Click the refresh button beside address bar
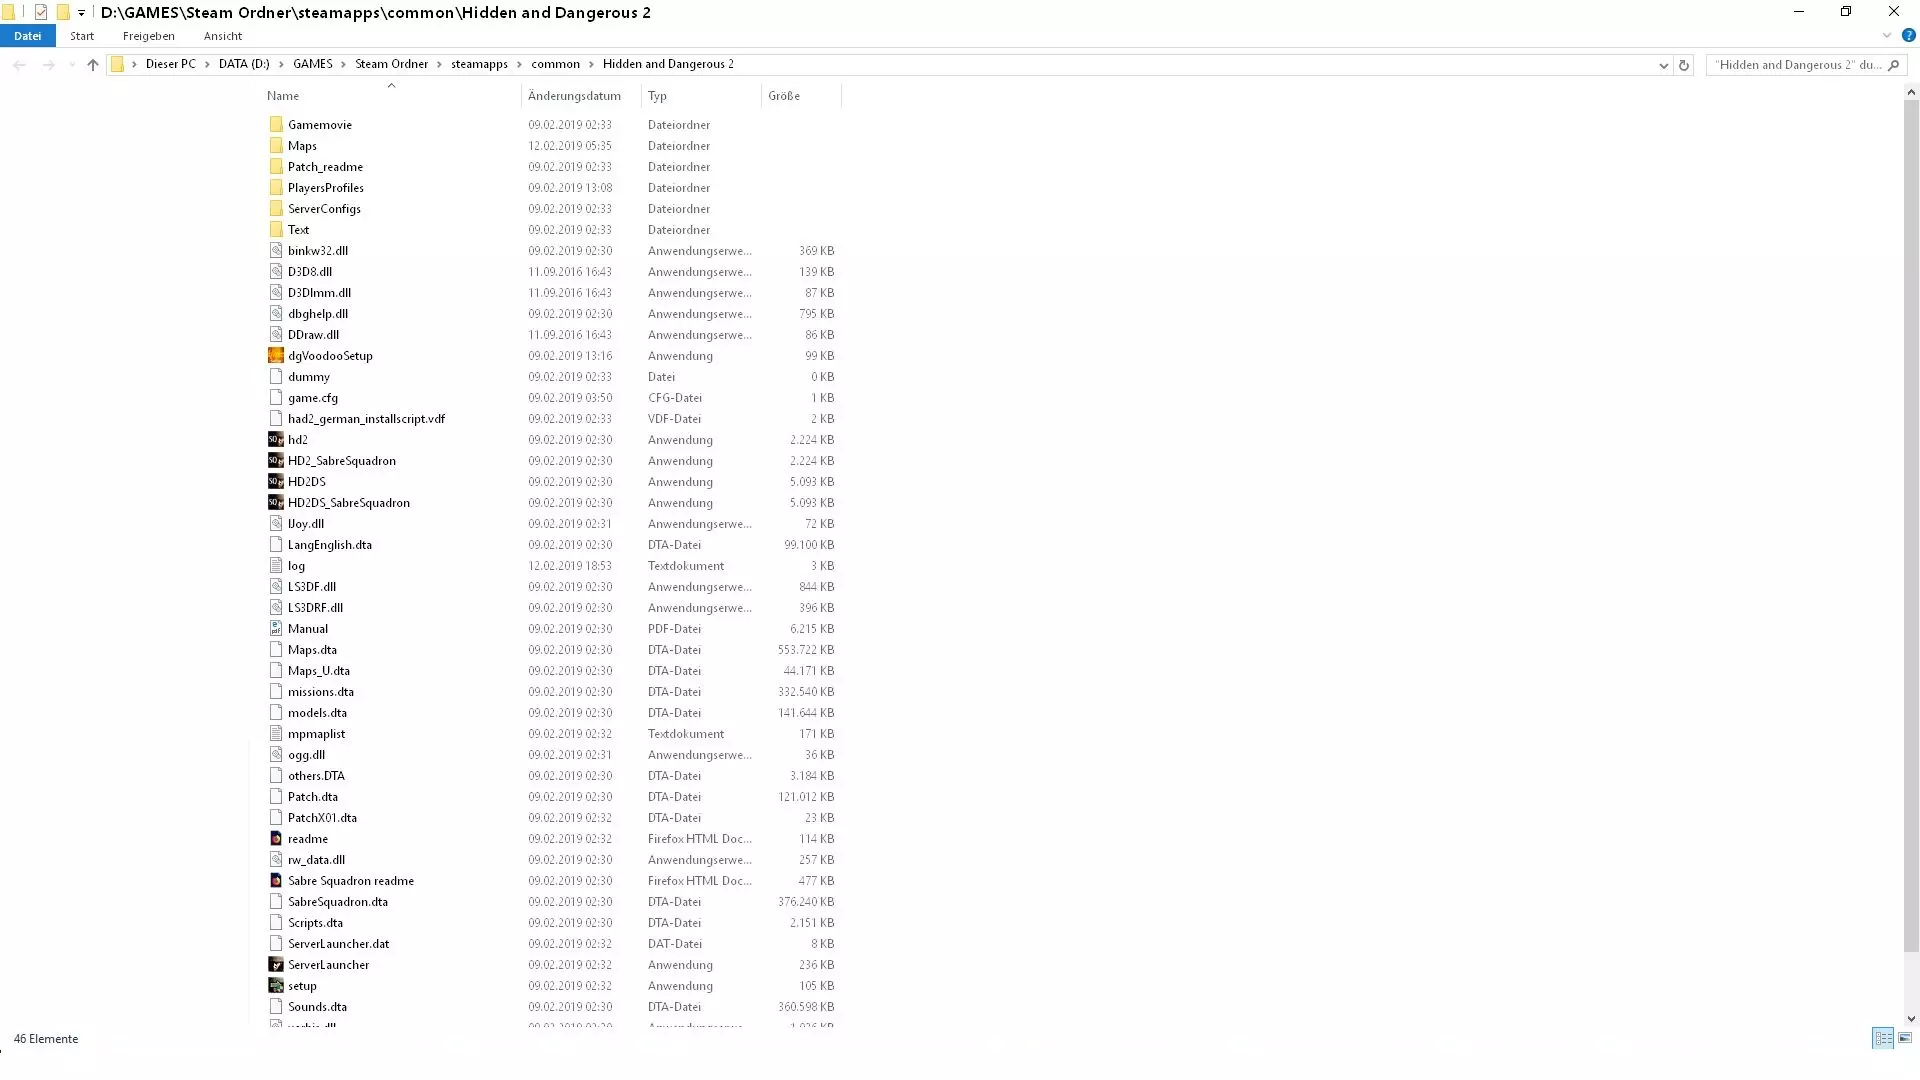 click(1684, 65)
